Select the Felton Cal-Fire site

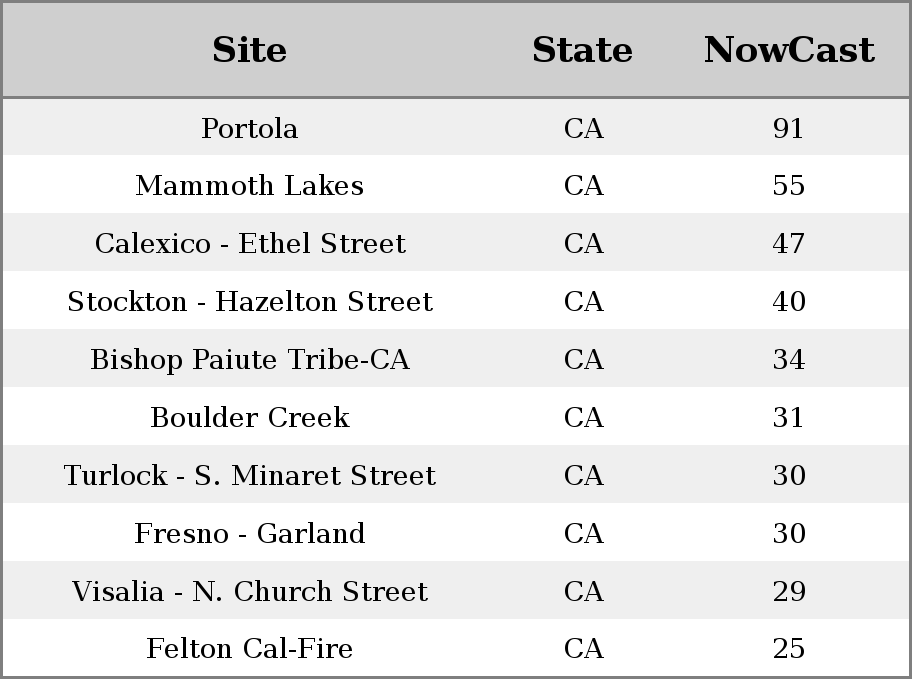[250, 649]
